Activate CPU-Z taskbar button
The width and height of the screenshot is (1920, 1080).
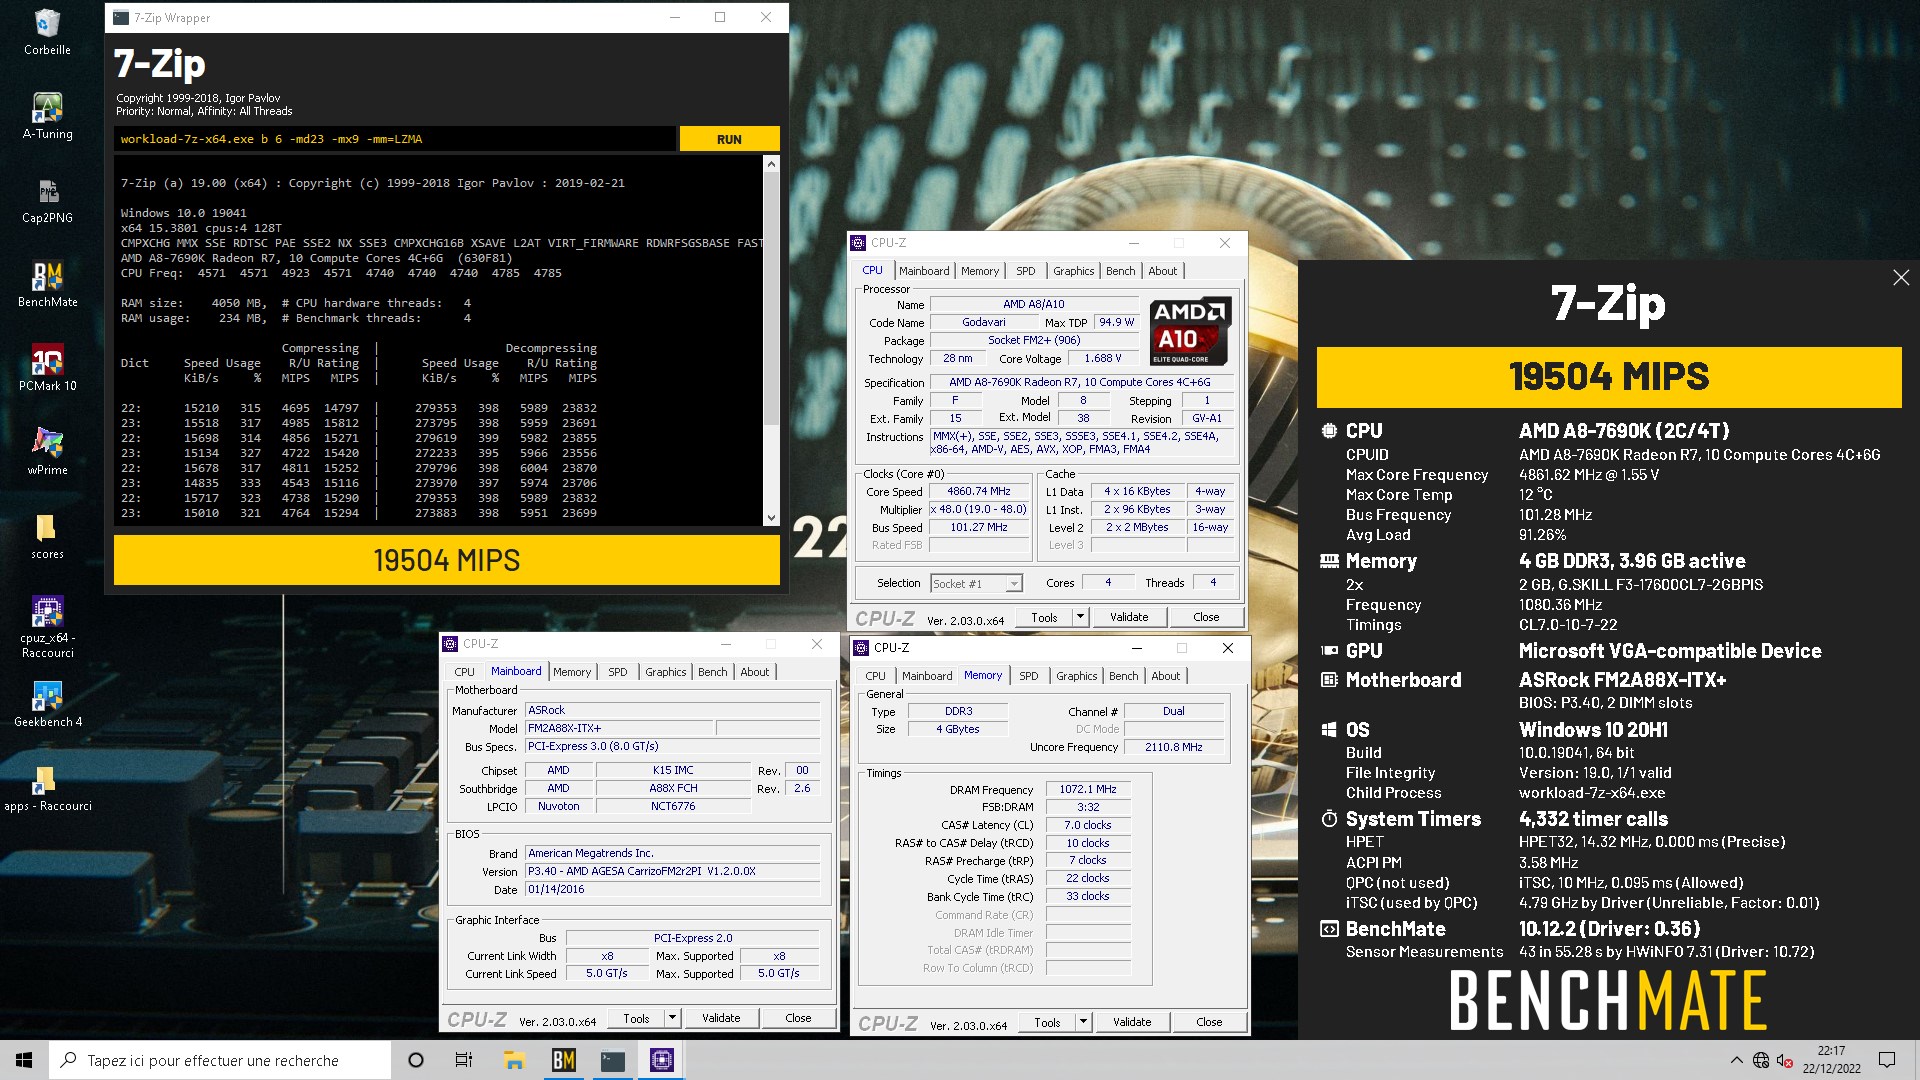coord(661,1060)
